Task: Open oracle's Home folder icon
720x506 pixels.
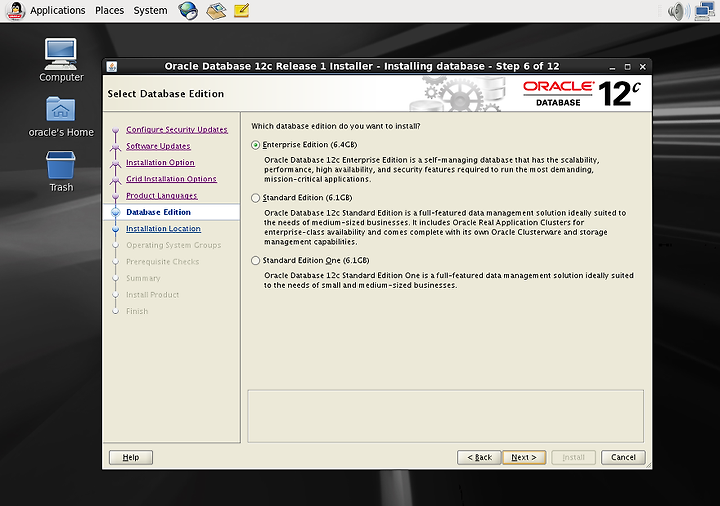Action: pos(61,117)
